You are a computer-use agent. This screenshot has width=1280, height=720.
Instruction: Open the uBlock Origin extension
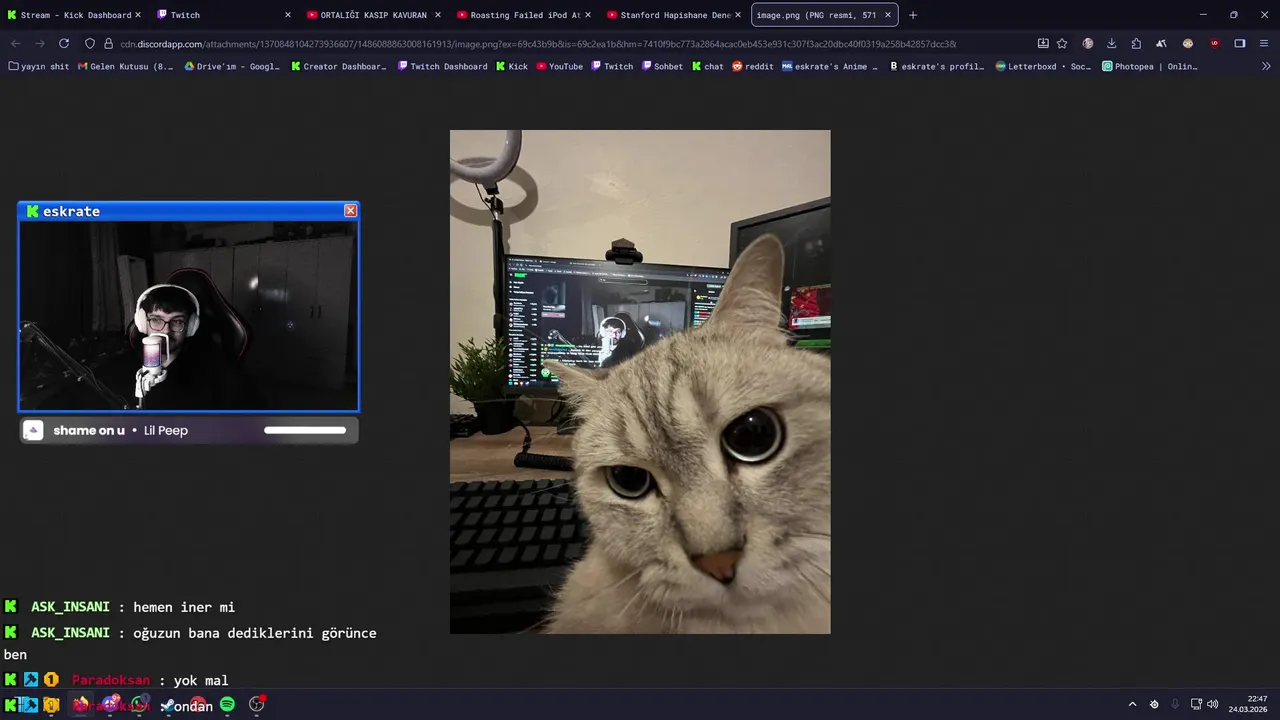pos(1214,44)
